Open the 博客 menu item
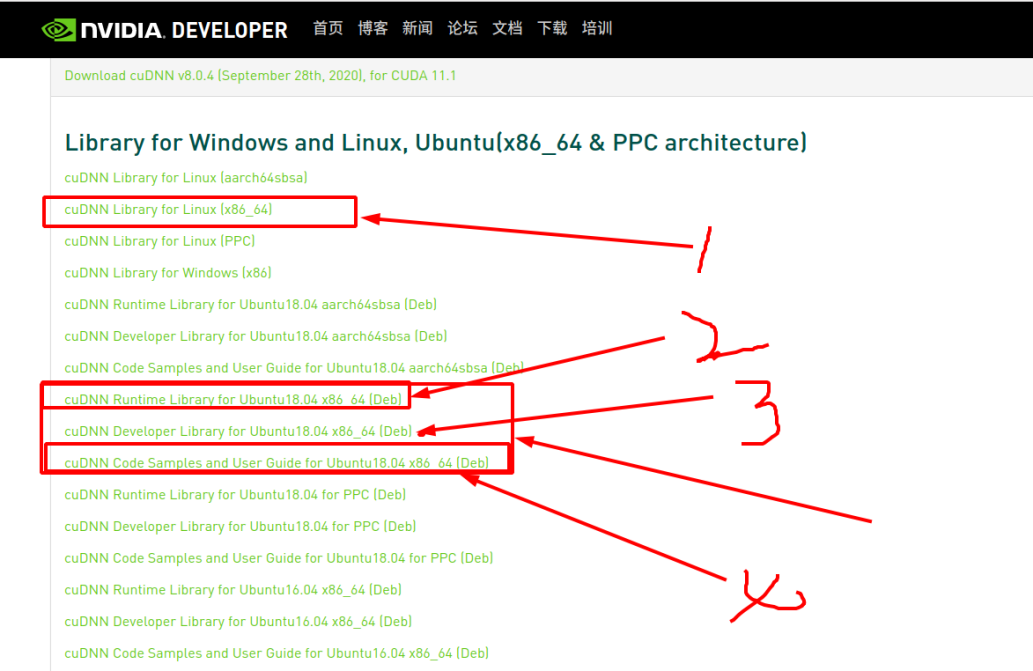Screen dimensions: 1033x671 tap(372, 29)
